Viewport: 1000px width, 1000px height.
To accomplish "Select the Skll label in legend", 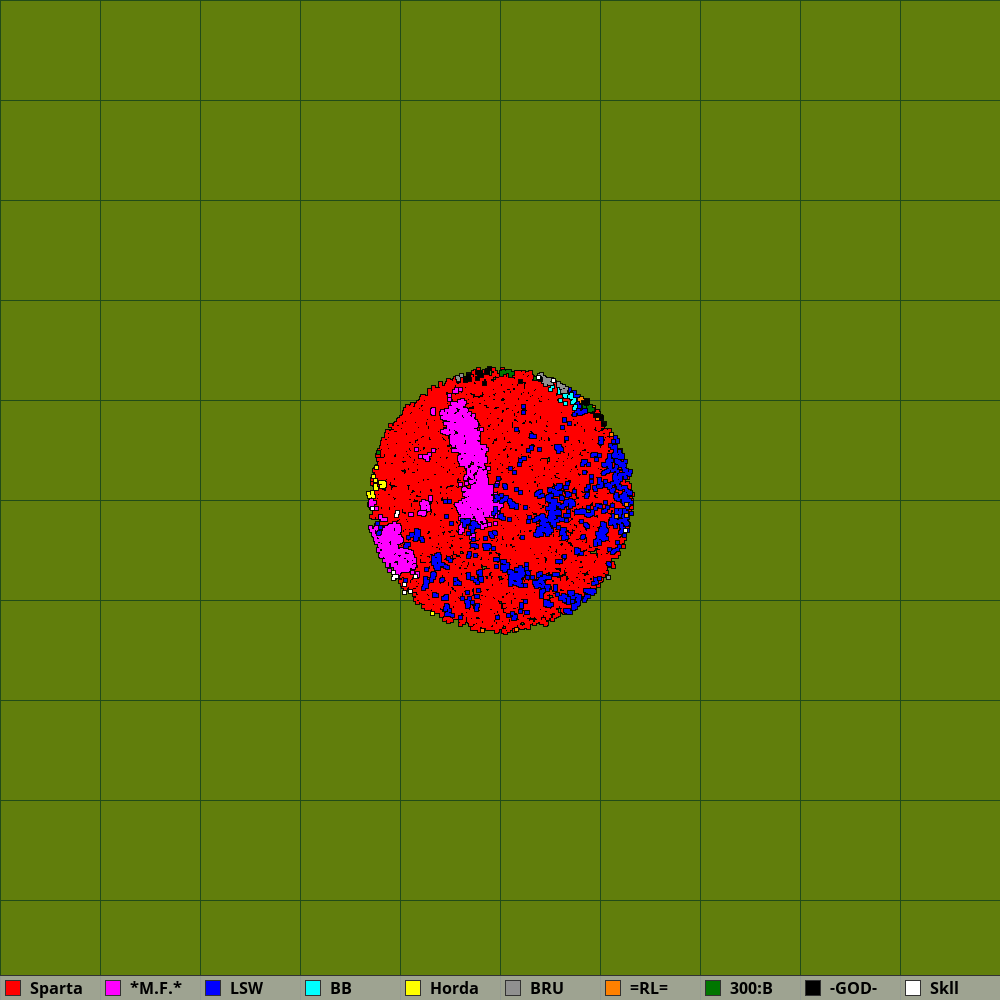I will click(944, 989).
